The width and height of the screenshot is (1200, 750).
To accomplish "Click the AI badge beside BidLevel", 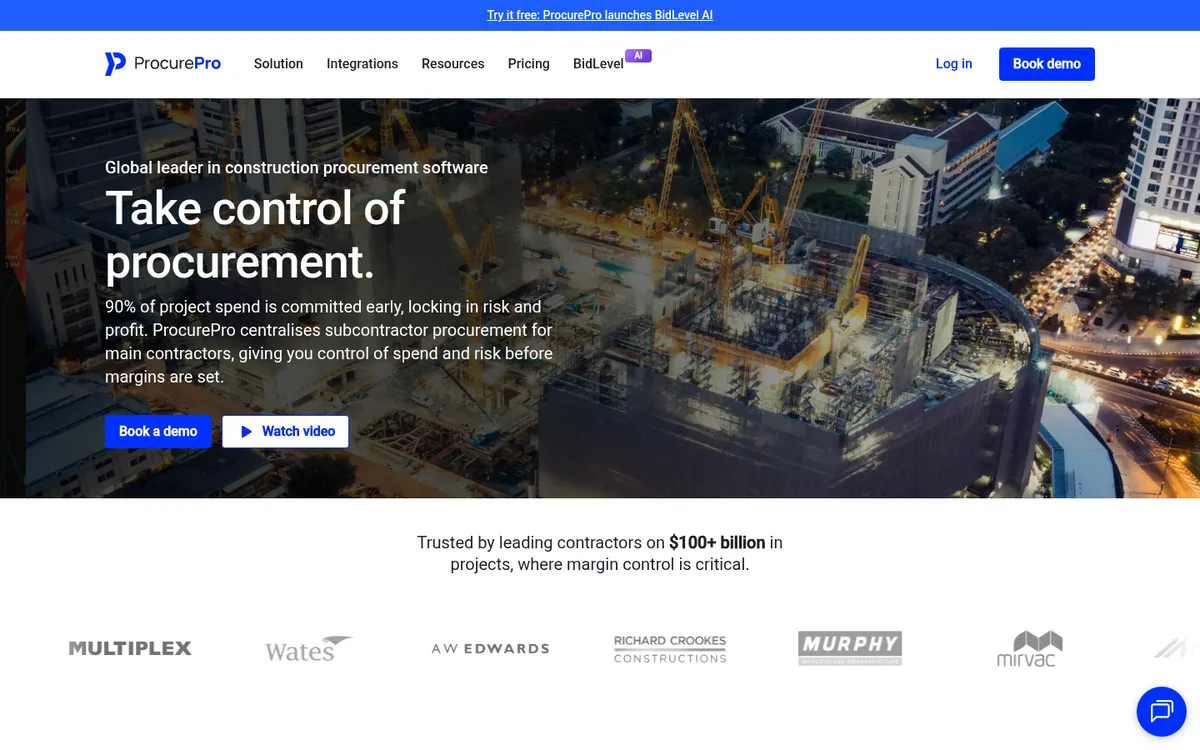I will coord(638,56).
